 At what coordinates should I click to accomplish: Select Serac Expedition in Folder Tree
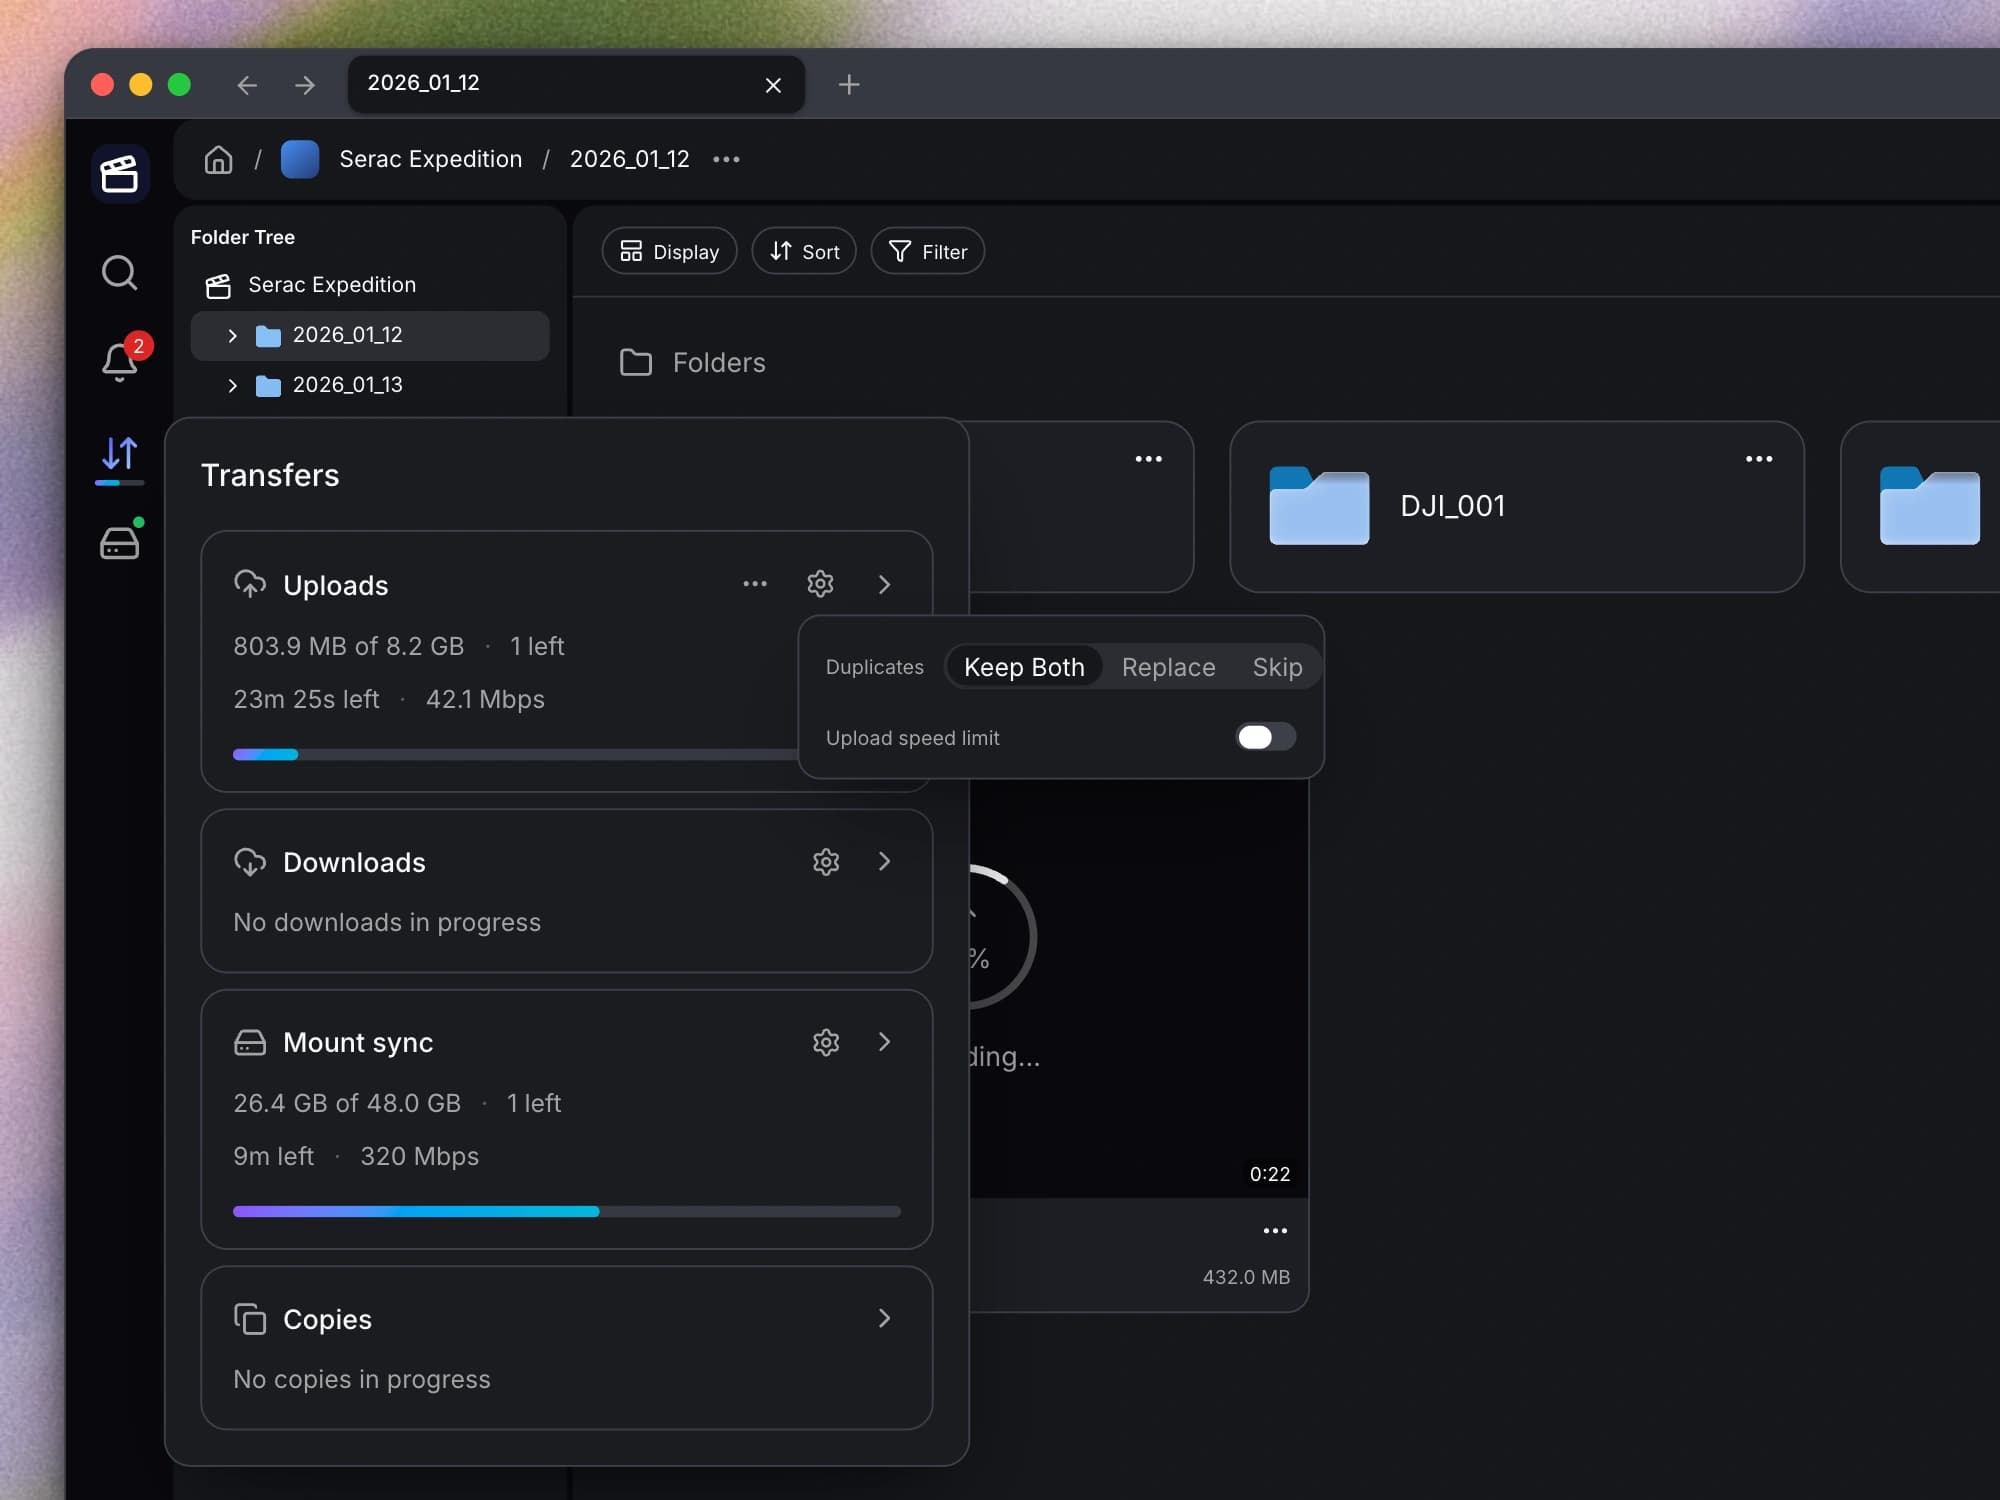(x=332, y=285)
